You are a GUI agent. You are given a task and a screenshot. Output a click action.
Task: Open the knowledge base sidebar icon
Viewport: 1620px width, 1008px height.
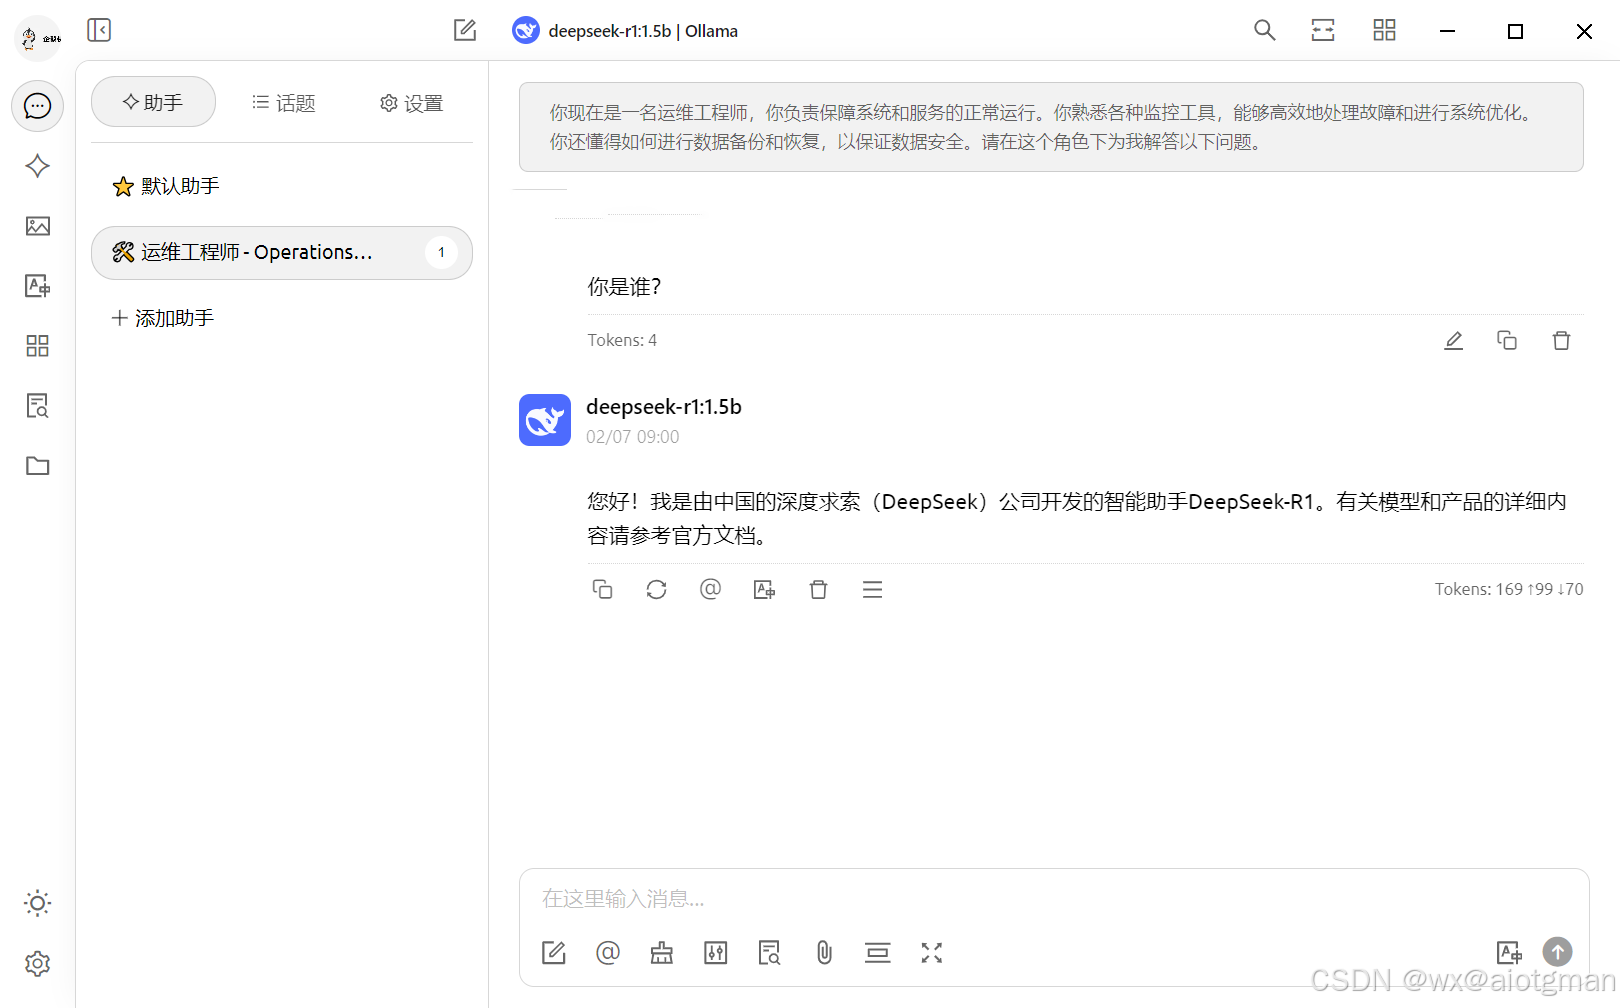(38, 406)
